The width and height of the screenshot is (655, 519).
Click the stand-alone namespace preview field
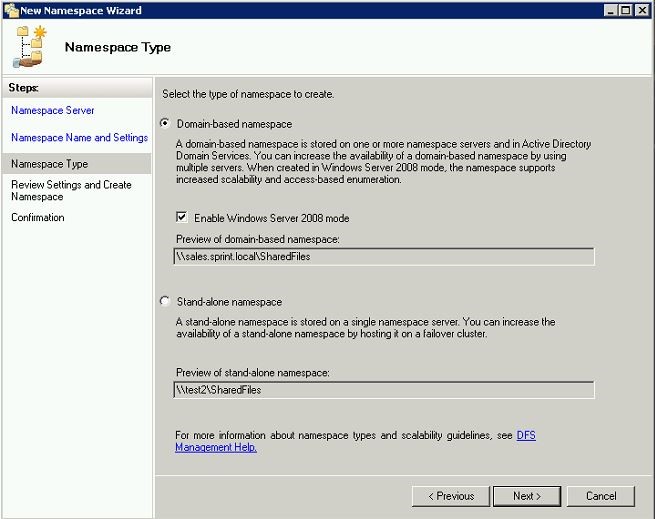point(384,390)
